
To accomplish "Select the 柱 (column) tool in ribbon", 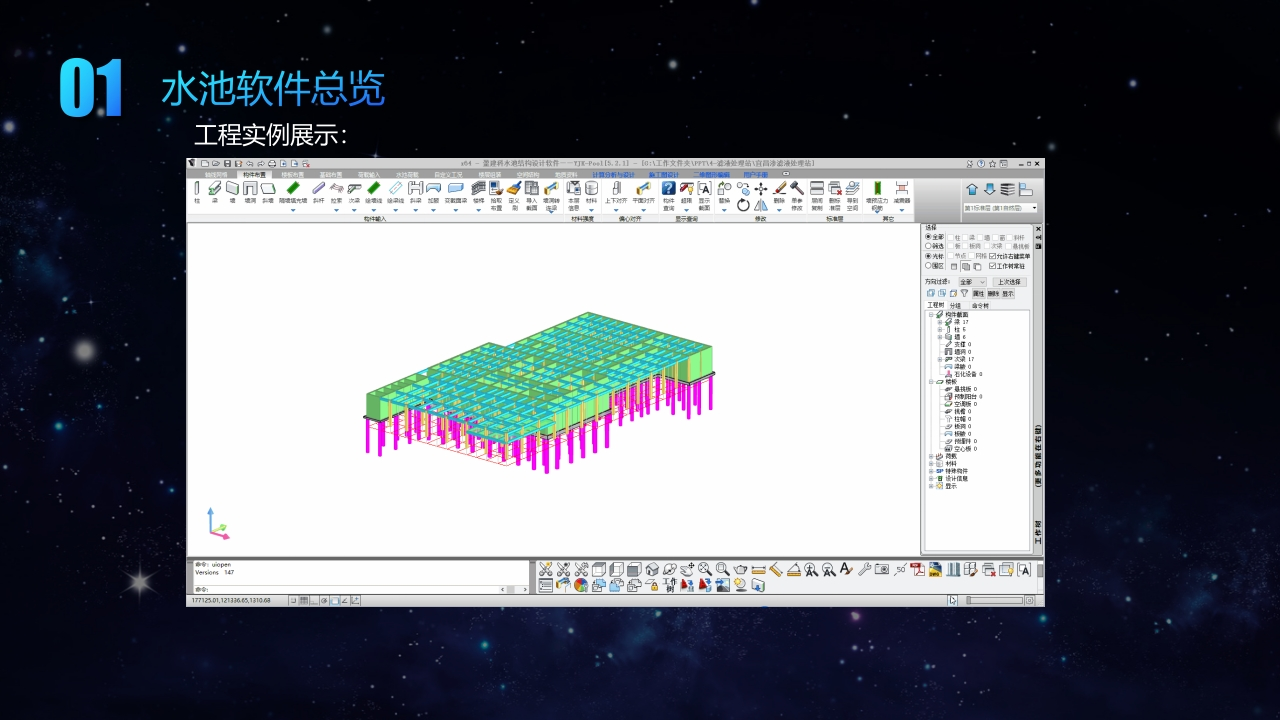I will pos(196,190).
